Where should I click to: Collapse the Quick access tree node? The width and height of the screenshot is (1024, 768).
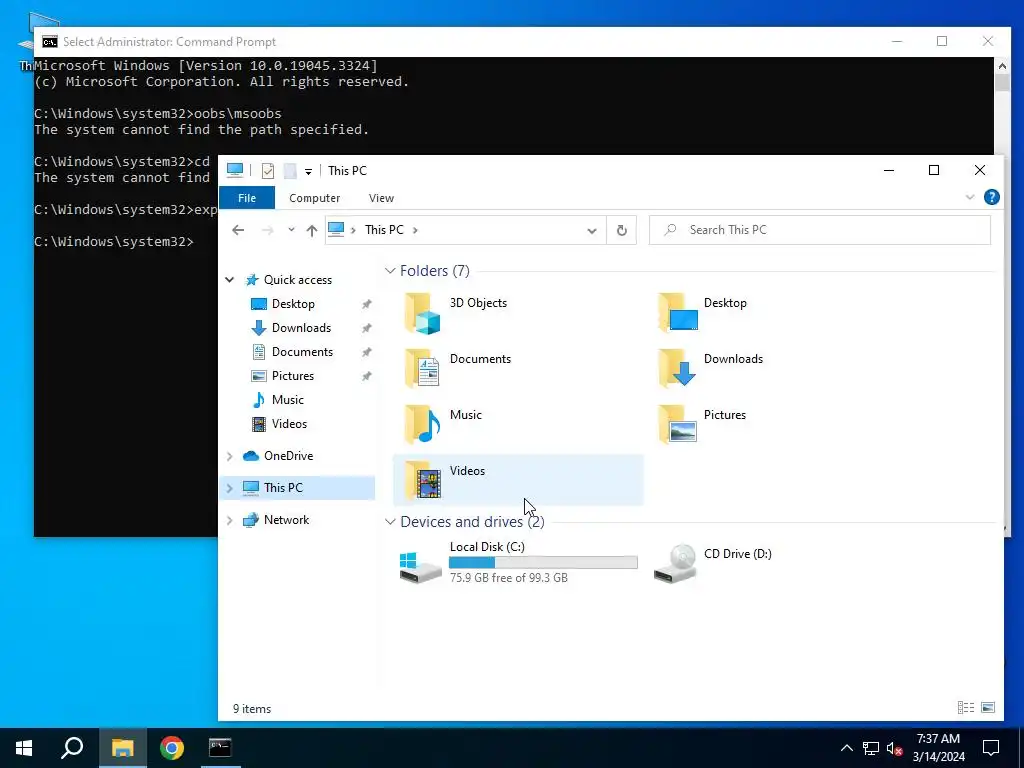(230, 280)
